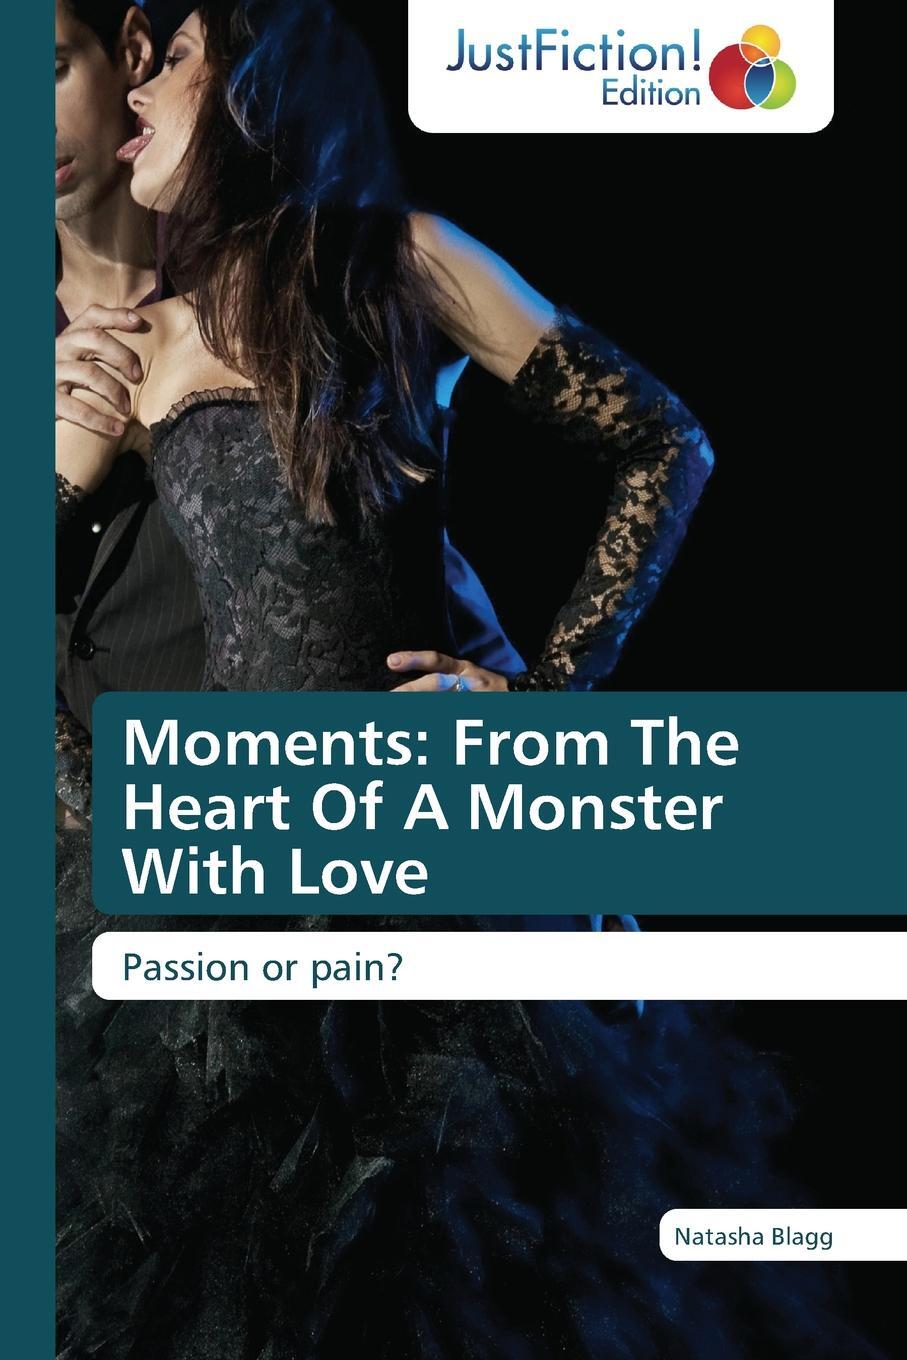This screenshot has width=907, height=1360.
Task: Click the Passion or pain? subtitle
Action: coord(262,967)
